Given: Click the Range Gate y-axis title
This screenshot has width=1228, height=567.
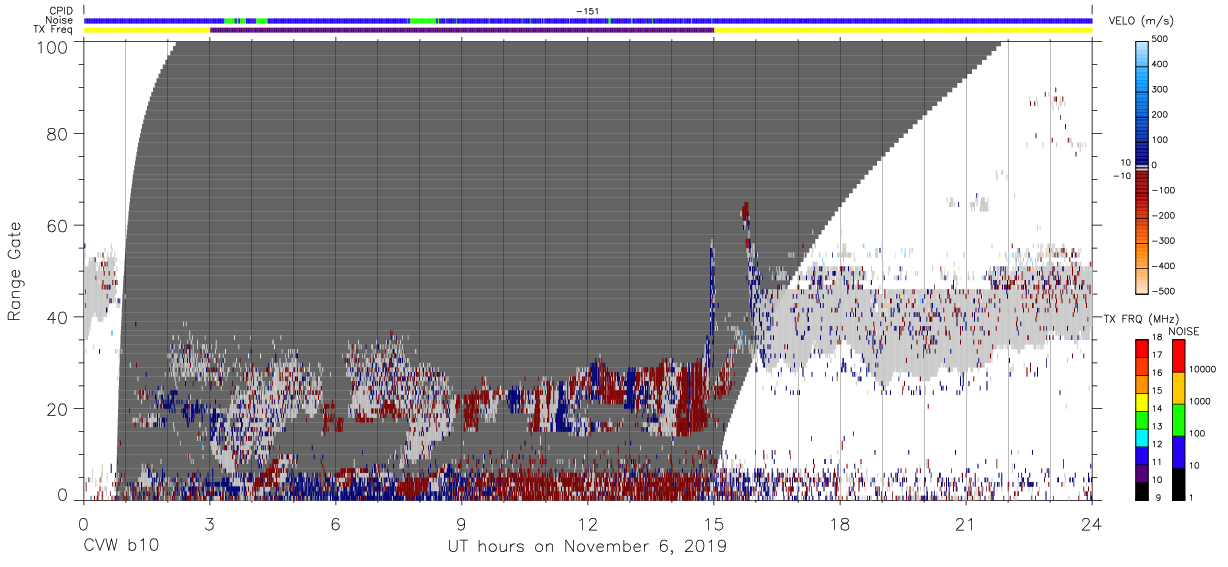Looking at the screenshot, I should (16, 271).
